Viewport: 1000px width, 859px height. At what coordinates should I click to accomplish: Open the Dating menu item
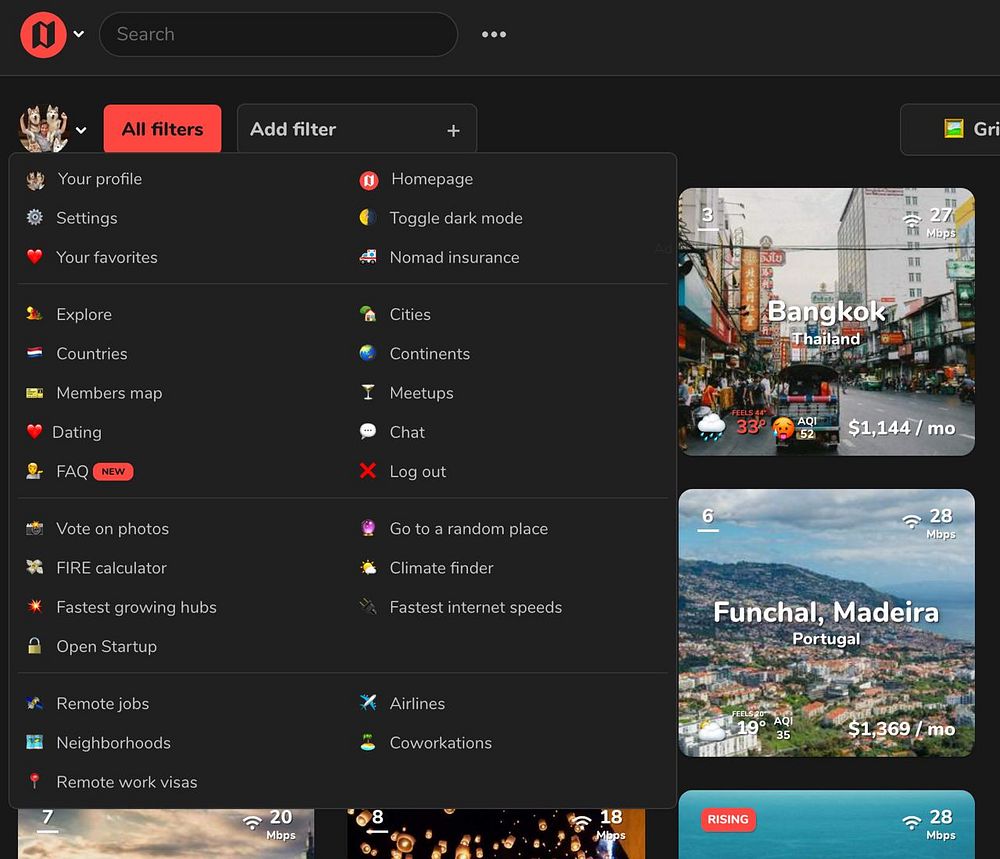click(77, 432)
